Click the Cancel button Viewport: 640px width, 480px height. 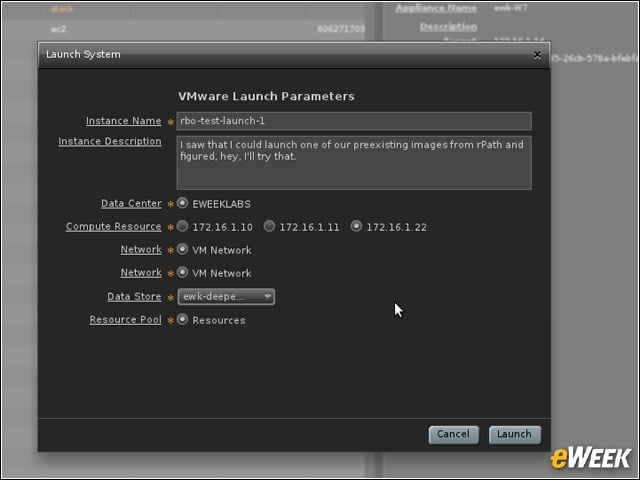point(453,434)
